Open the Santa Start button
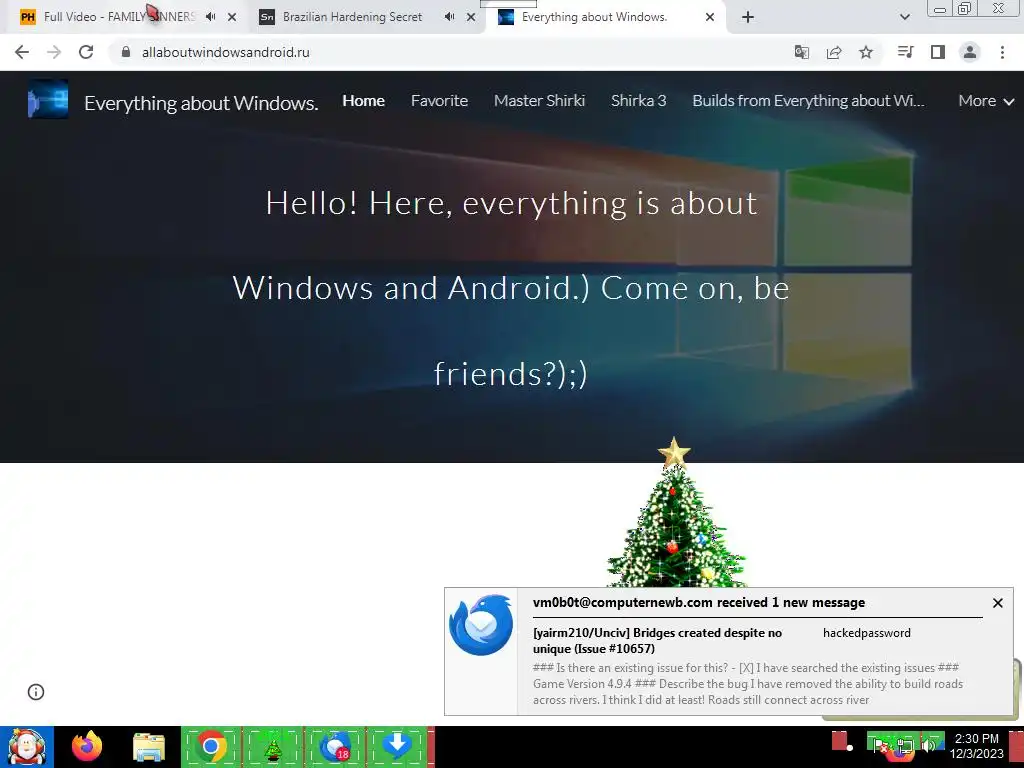Image resolution: width=1024 pixels, height=768 pixels. pyautogui.click(x=27, y=747)
